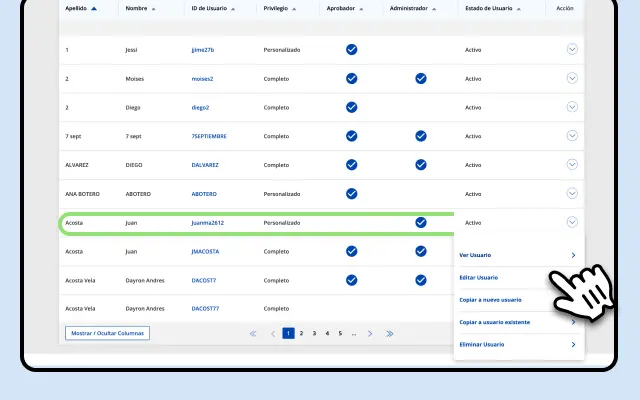The height and width of the screenshot is (400, 640).
Task: Click Aprobador checkmark for ABOTERO
Action: (351, 193)
